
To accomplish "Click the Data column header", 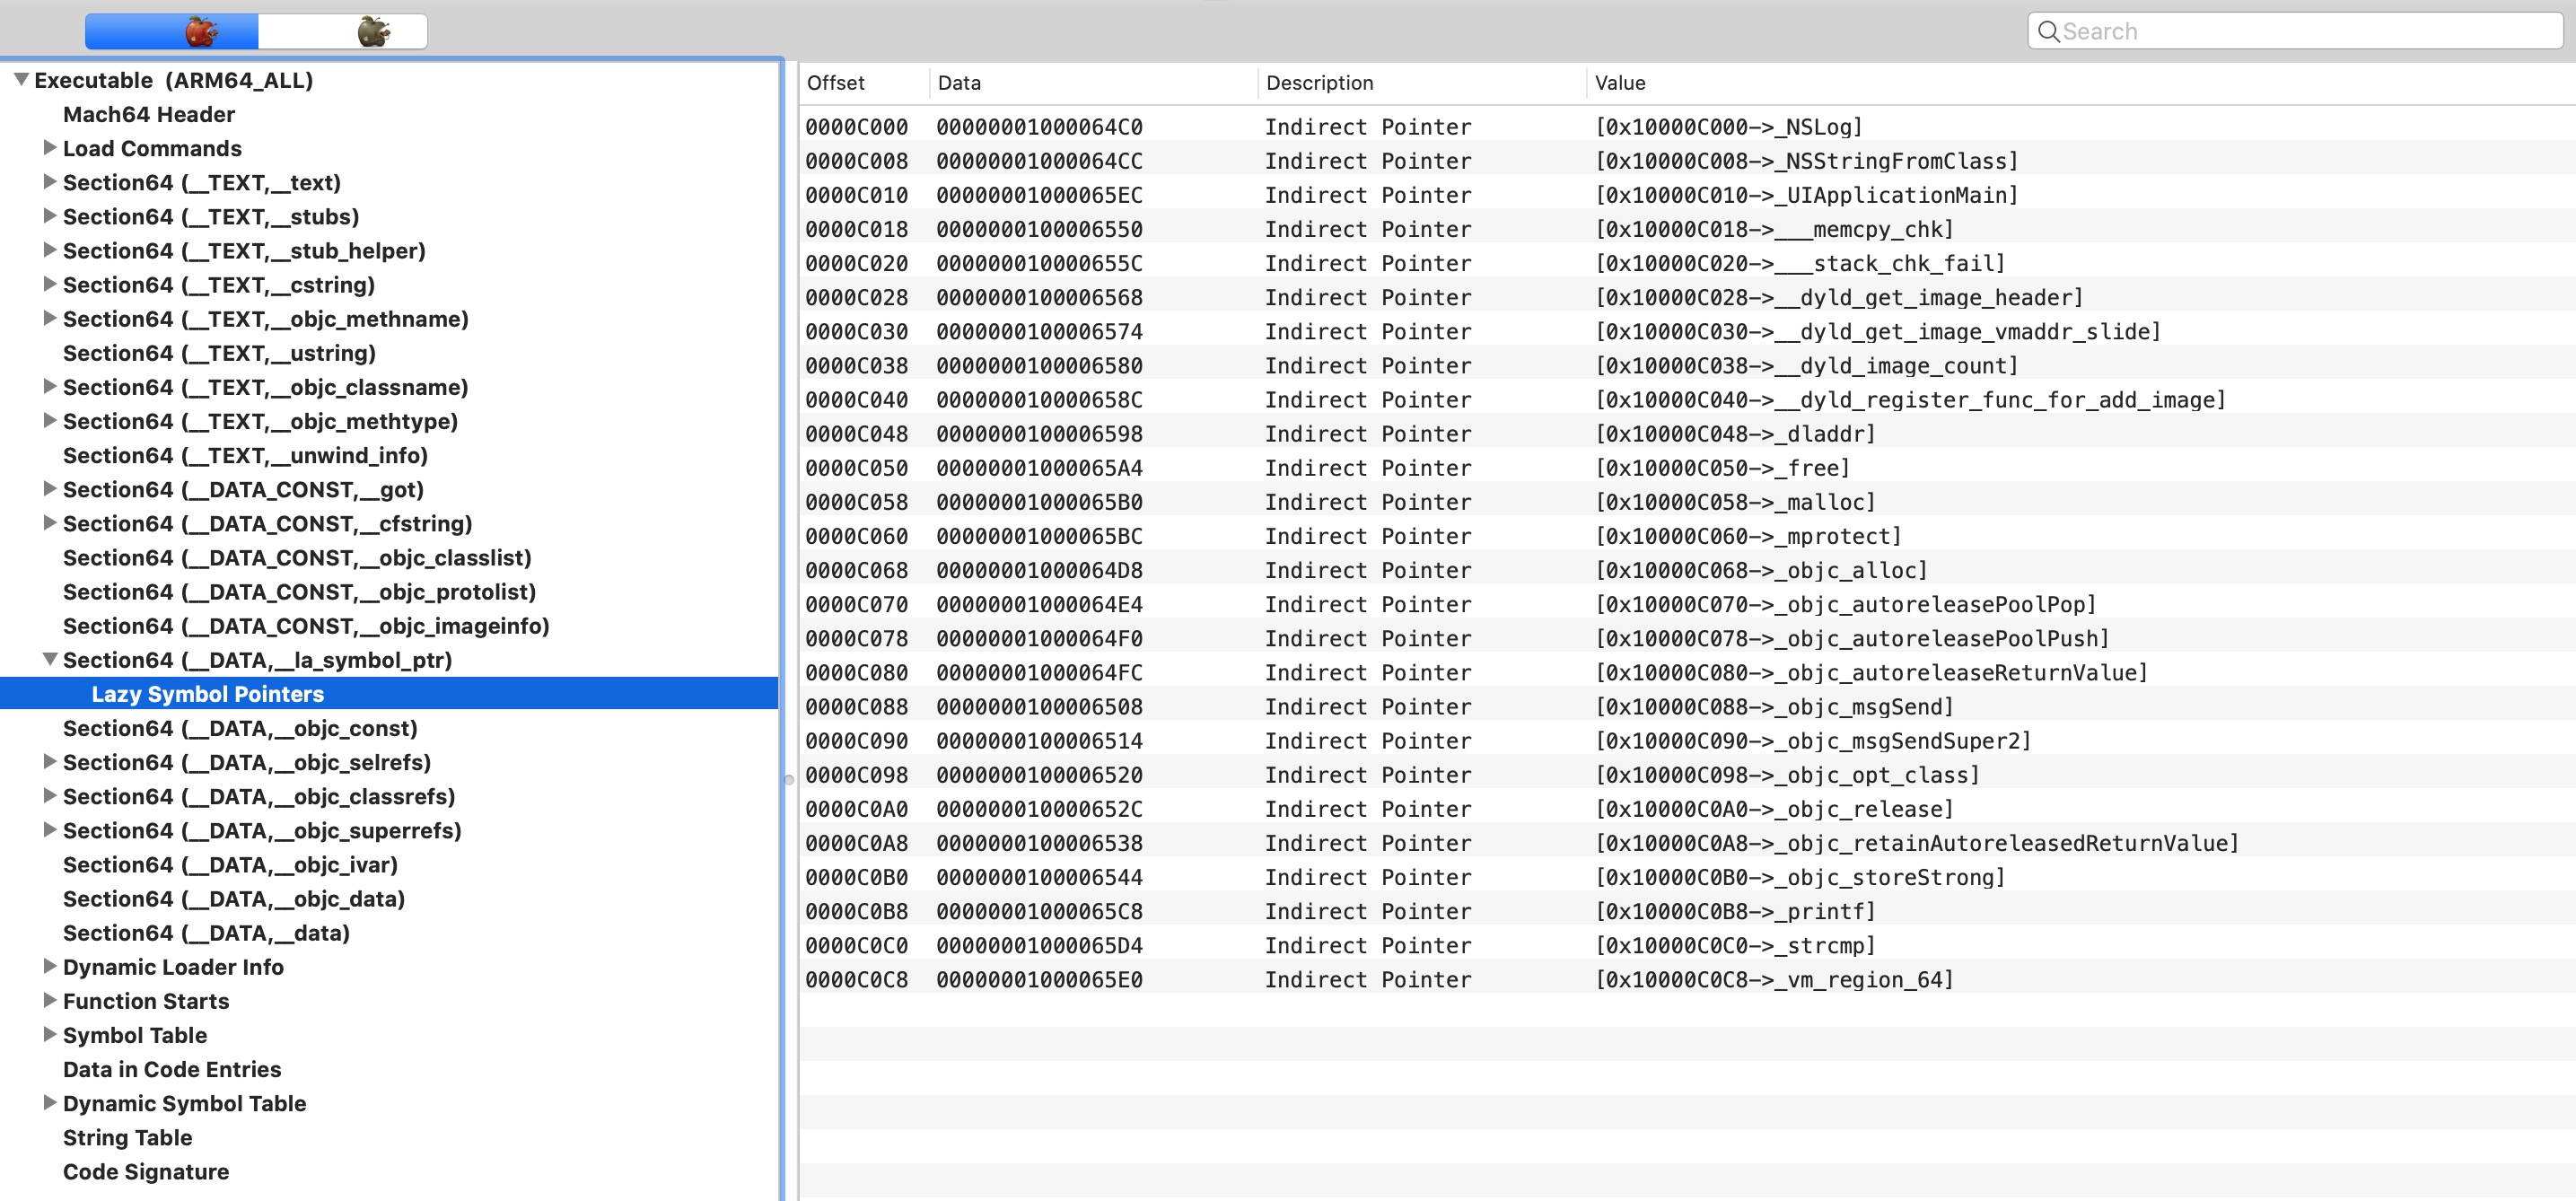I will (1093, 83).
